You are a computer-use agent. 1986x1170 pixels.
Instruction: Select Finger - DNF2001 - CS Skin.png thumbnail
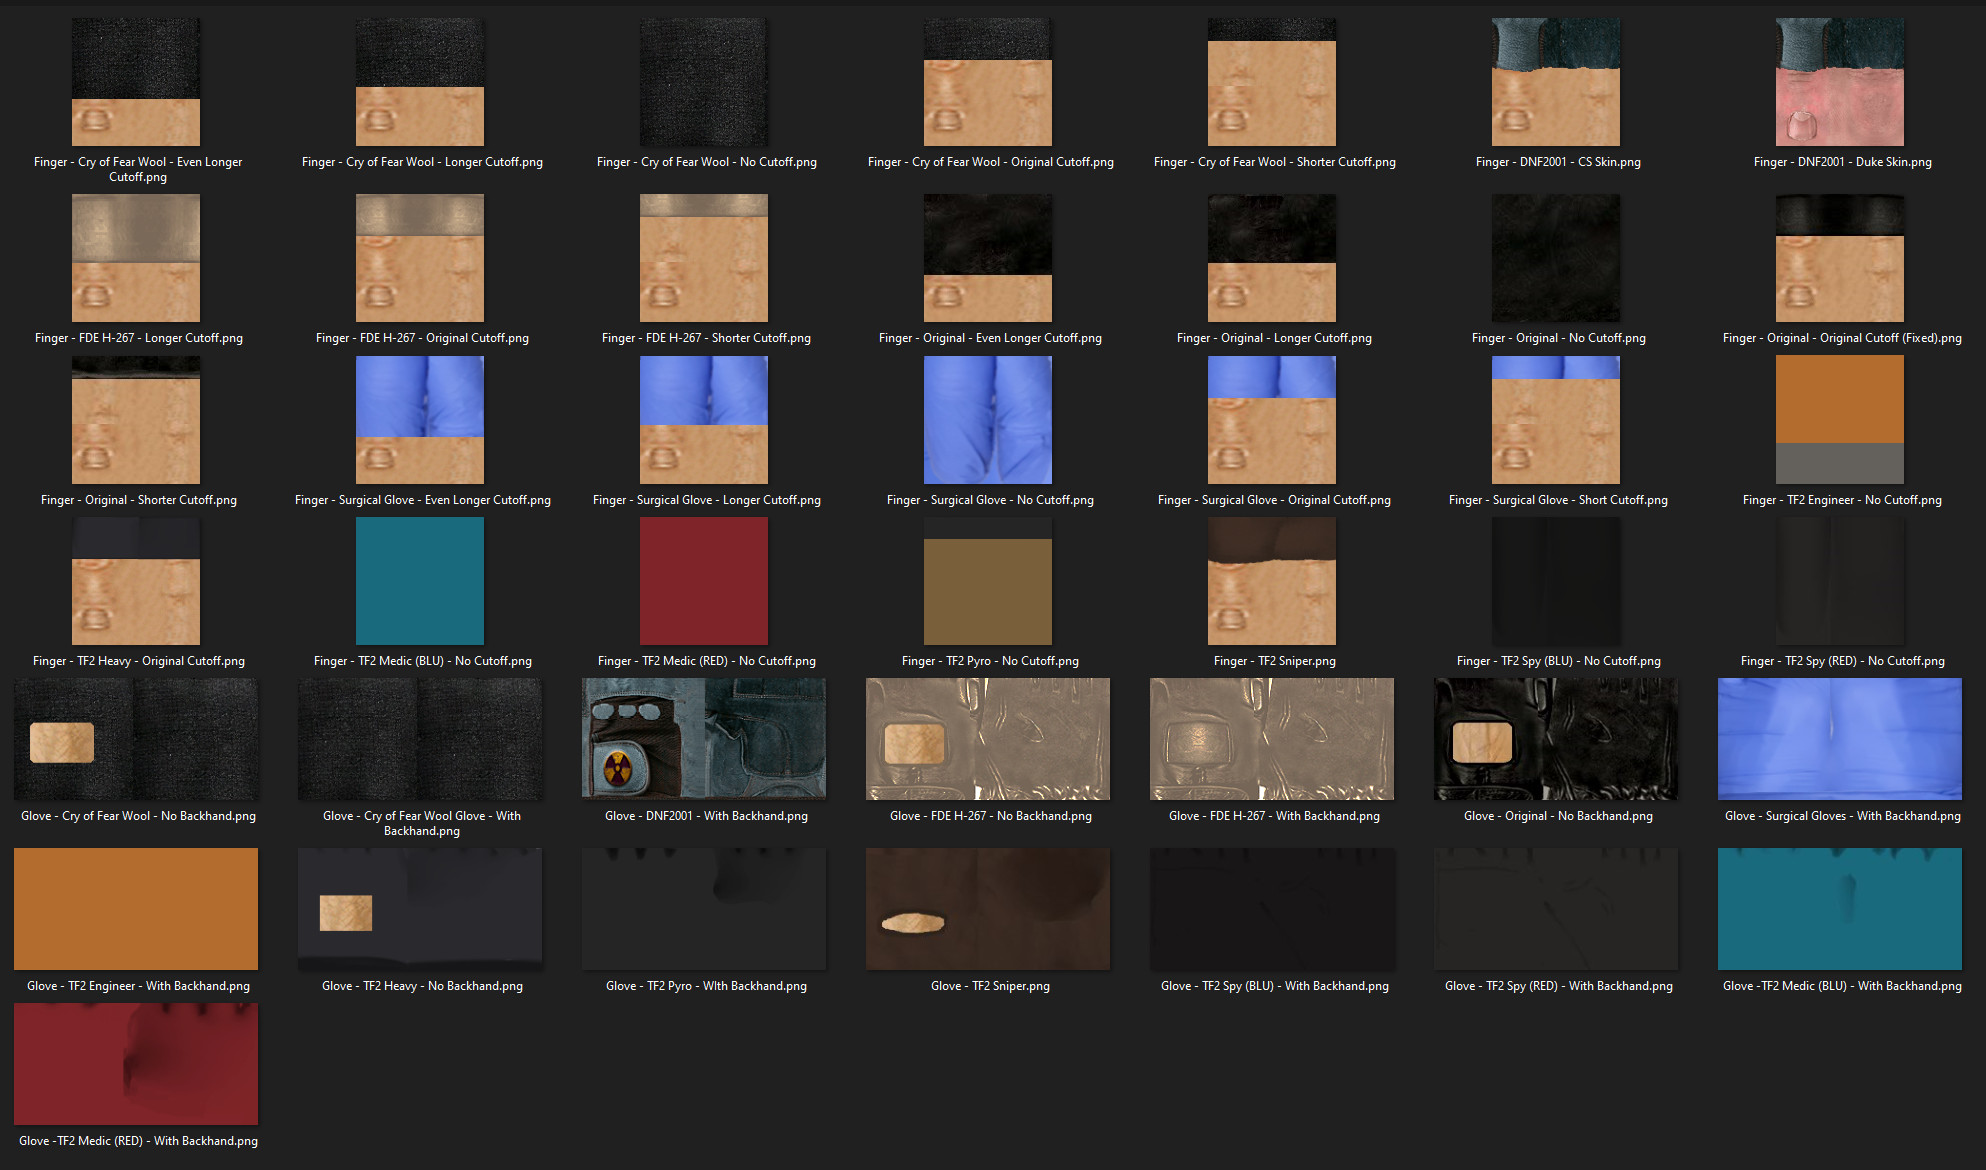pos(1556,82)
